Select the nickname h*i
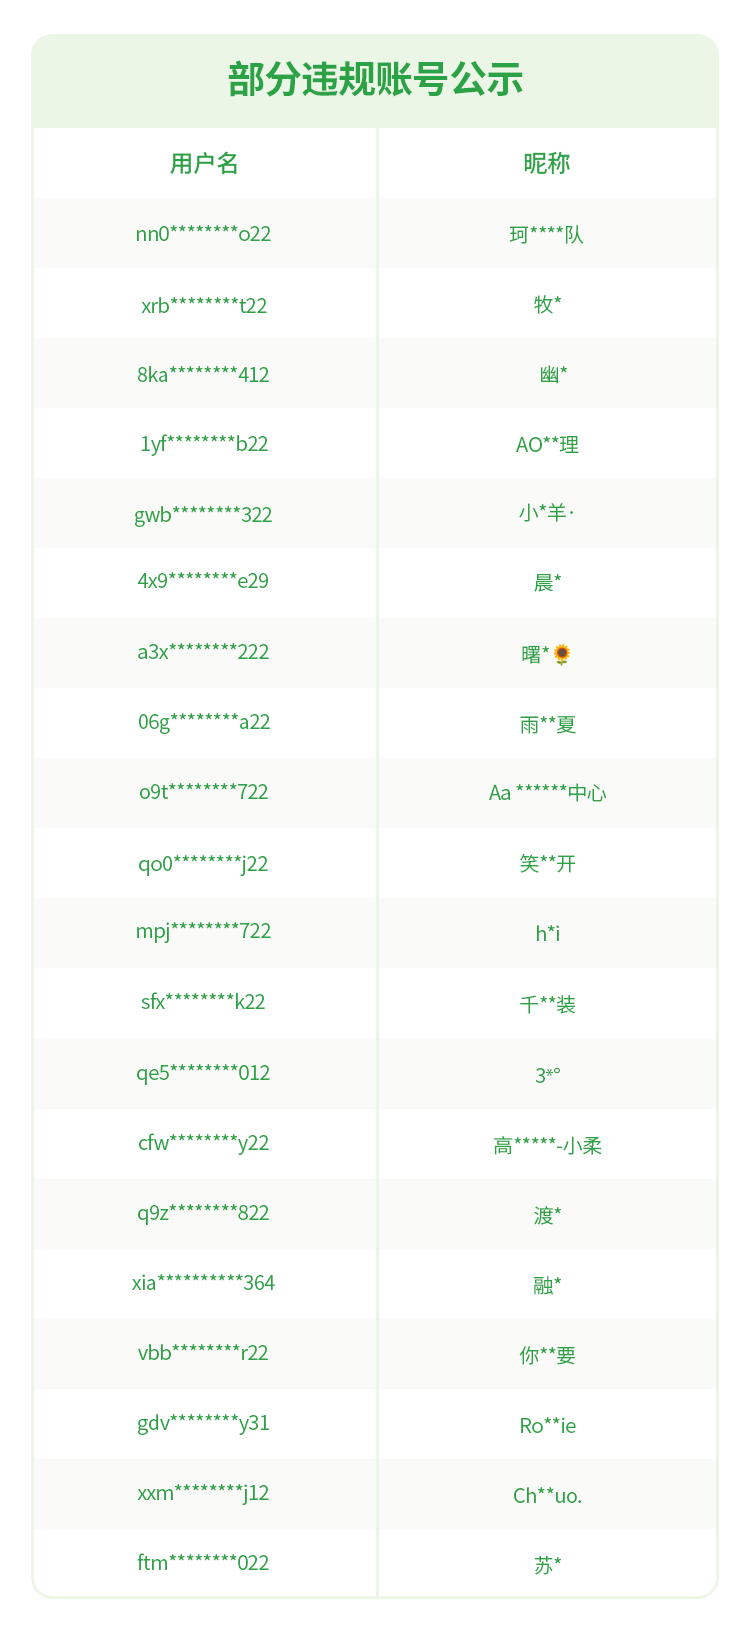 pyautogui.click(x=547, y=934)
